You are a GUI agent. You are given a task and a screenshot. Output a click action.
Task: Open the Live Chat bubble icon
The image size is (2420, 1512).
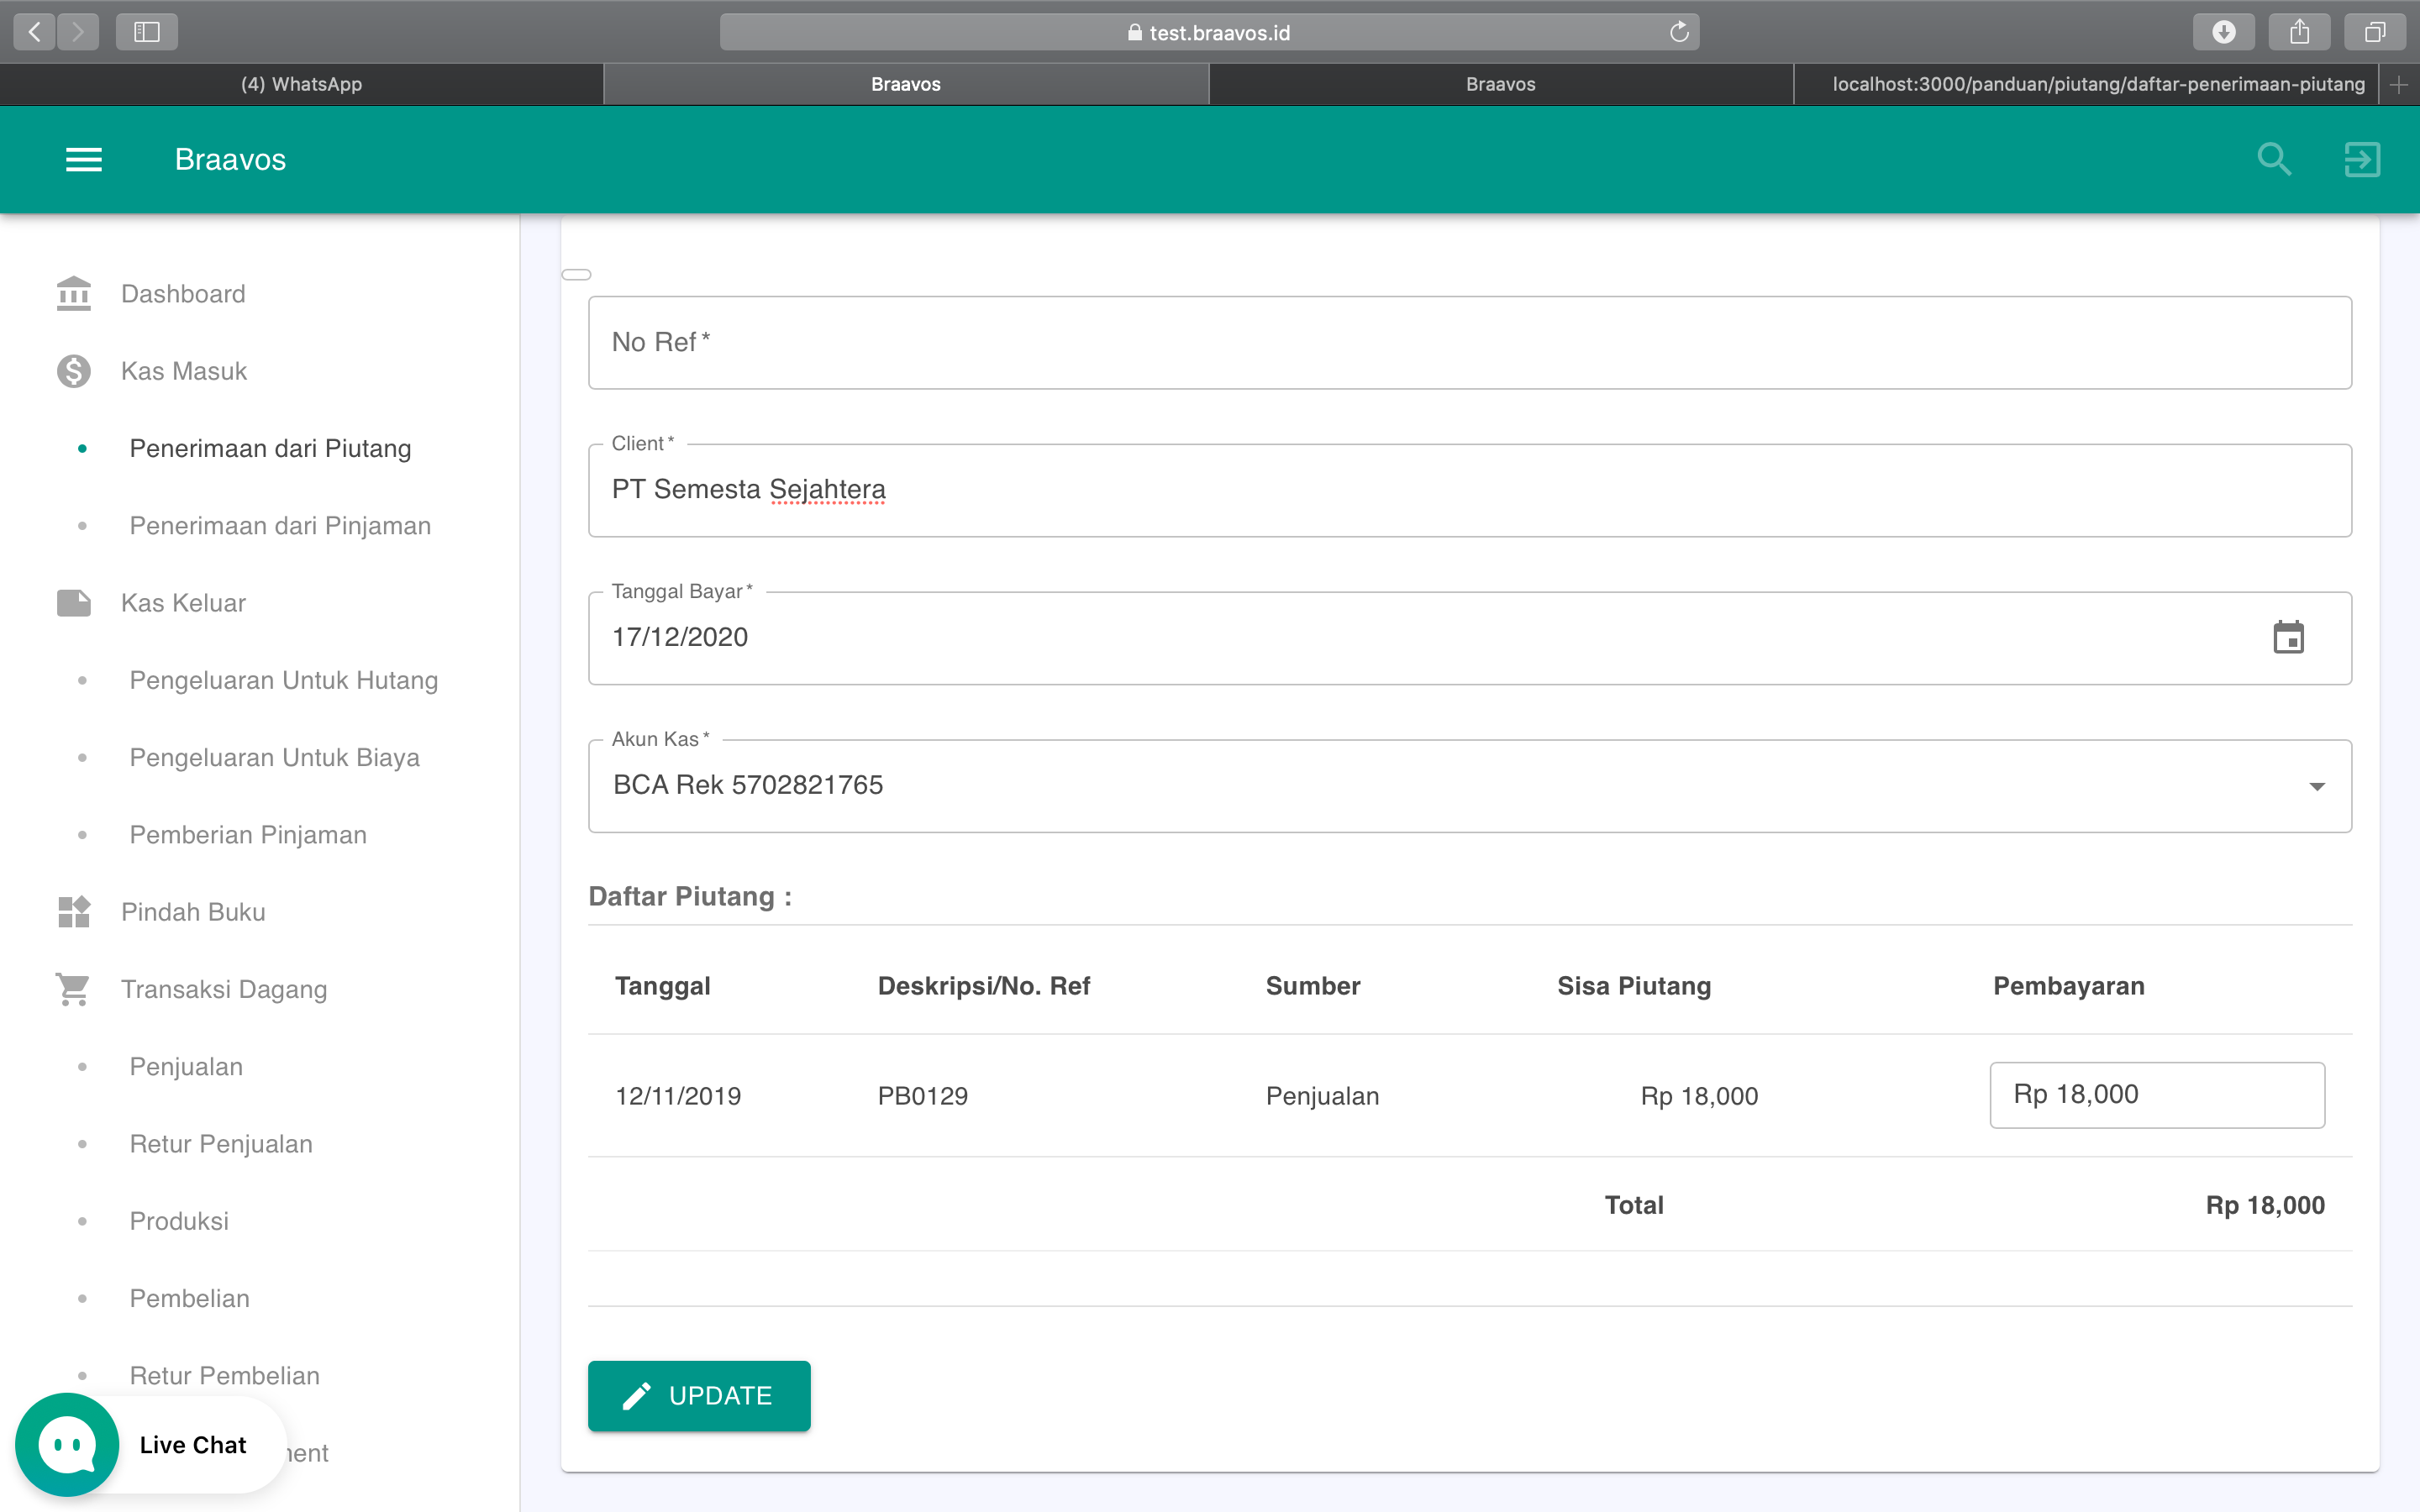pyautogui.click(x=67, y=1444)
